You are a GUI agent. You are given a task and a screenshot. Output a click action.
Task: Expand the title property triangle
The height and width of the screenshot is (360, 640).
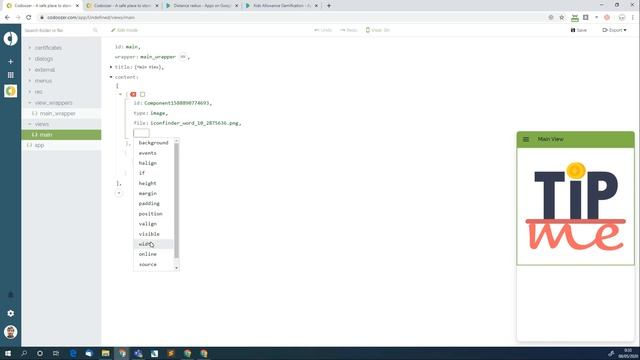111,67
